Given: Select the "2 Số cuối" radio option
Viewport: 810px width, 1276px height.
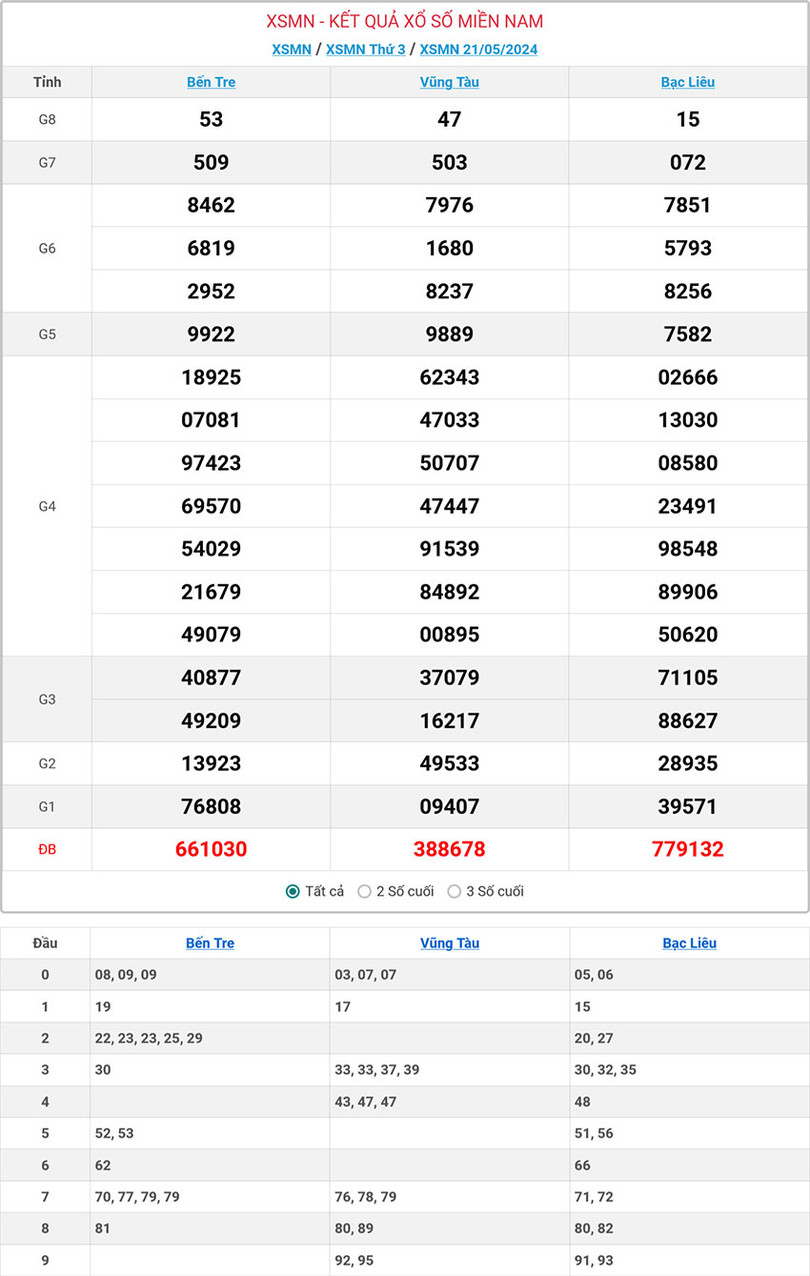Looking at the screenshot, I should point(365,891).
